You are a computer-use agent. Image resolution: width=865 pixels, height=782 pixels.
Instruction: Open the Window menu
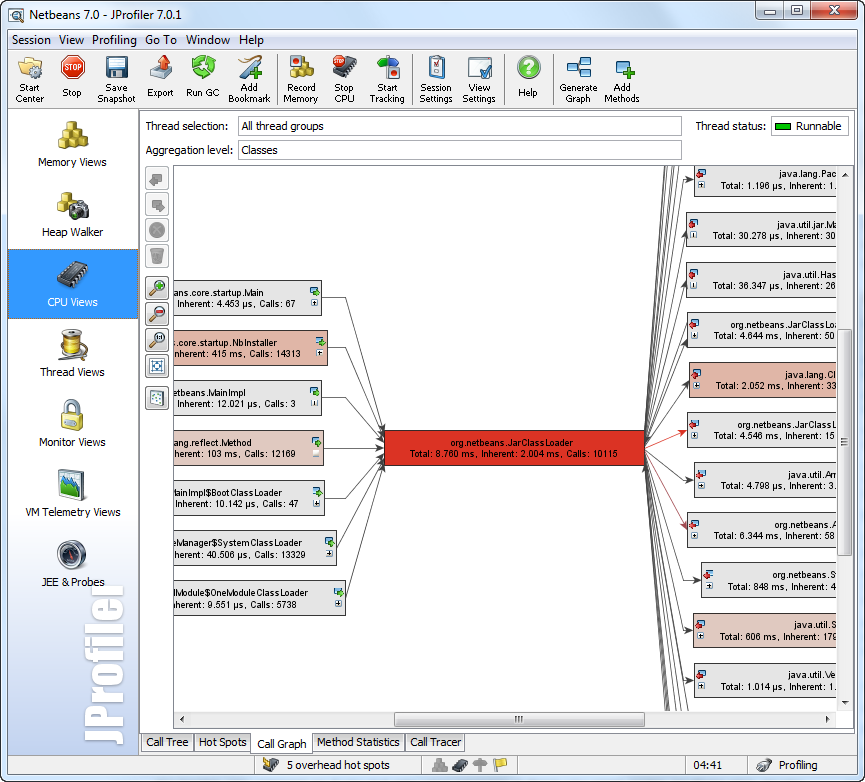click(207, 40)
